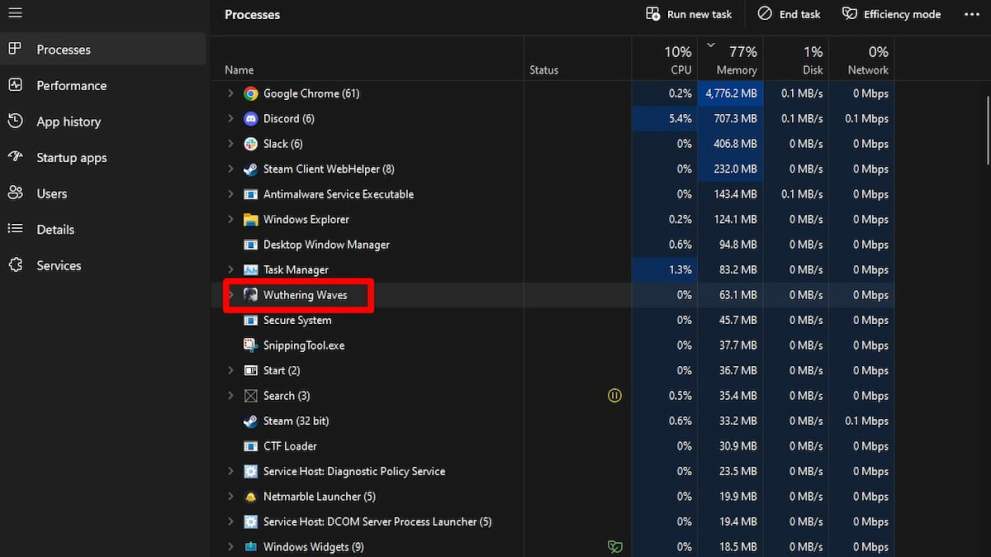Click the Antimalware Service Executable icon
991x557 pixels.
tap(251, 195)
